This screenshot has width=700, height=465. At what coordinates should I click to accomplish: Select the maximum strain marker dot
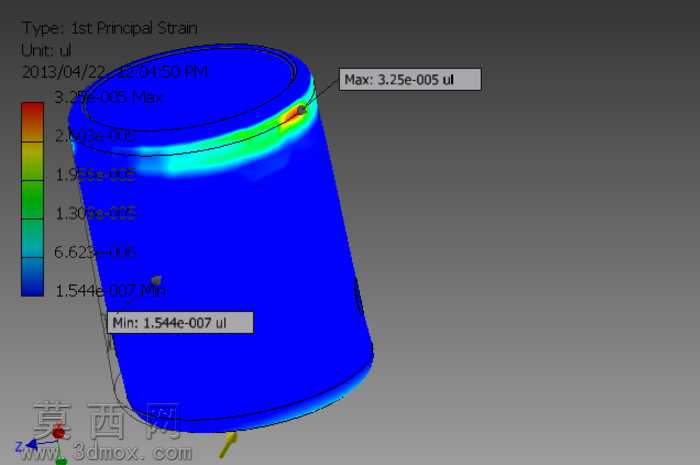302,109
